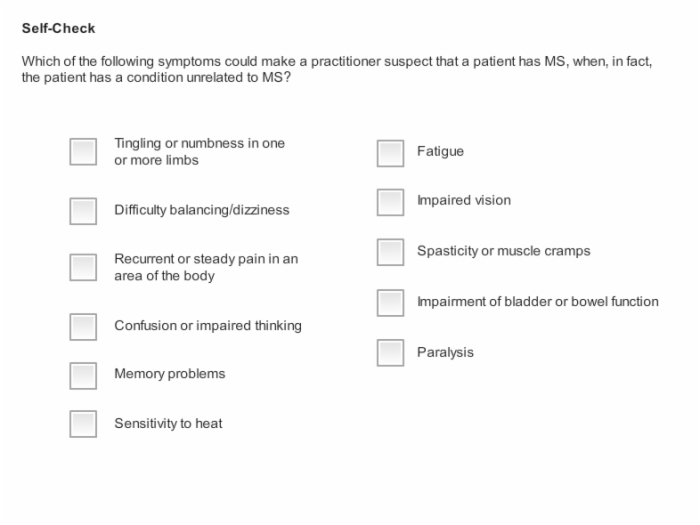Click the Fatigue label text
Screen dimensions: 700x525
[440, 151]
